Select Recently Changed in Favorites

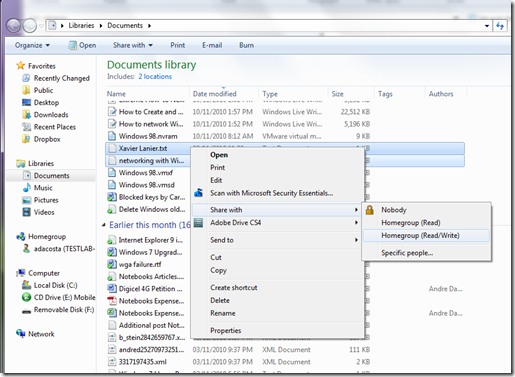[x=62, y=78]
